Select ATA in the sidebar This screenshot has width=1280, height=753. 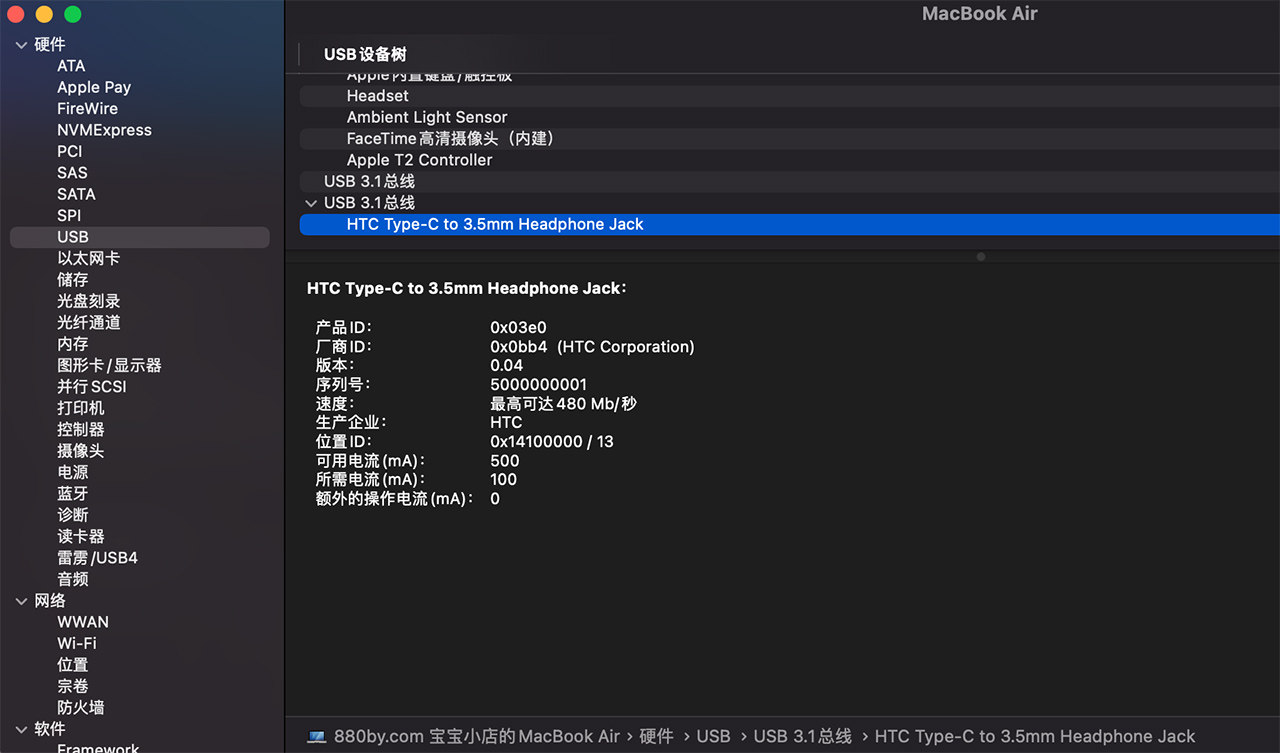tap(71, 66)
